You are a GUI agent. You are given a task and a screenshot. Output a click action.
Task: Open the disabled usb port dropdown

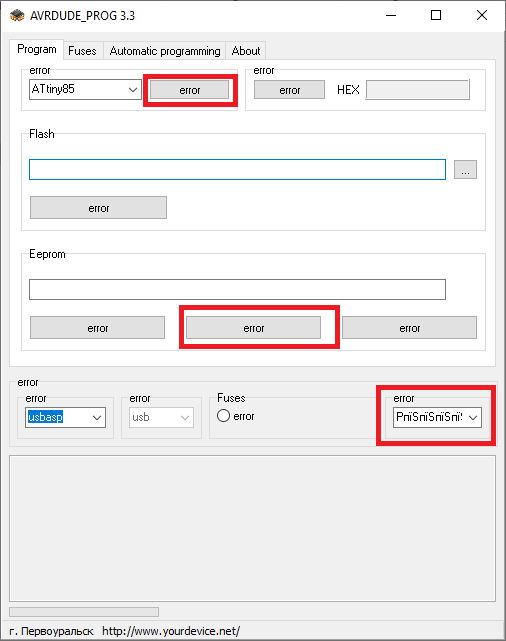(161, 417)
